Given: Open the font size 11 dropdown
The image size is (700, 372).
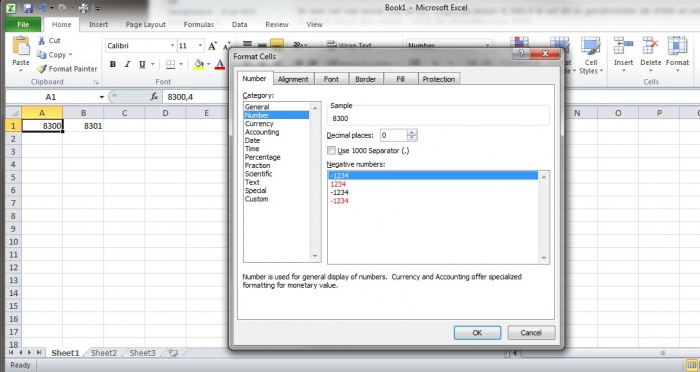Looking at the screenshot, I should [x=200, y=46].
